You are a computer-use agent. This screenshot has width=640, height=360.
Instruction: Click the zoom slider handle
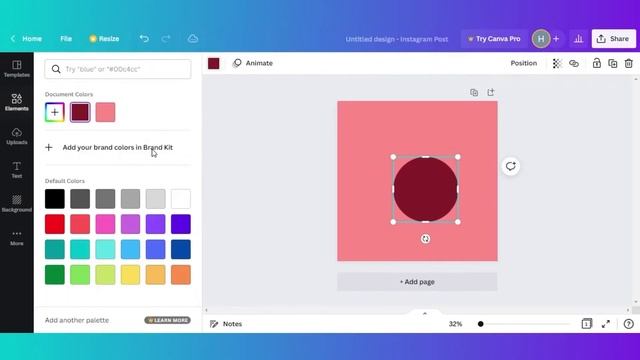tap(480, 324)
